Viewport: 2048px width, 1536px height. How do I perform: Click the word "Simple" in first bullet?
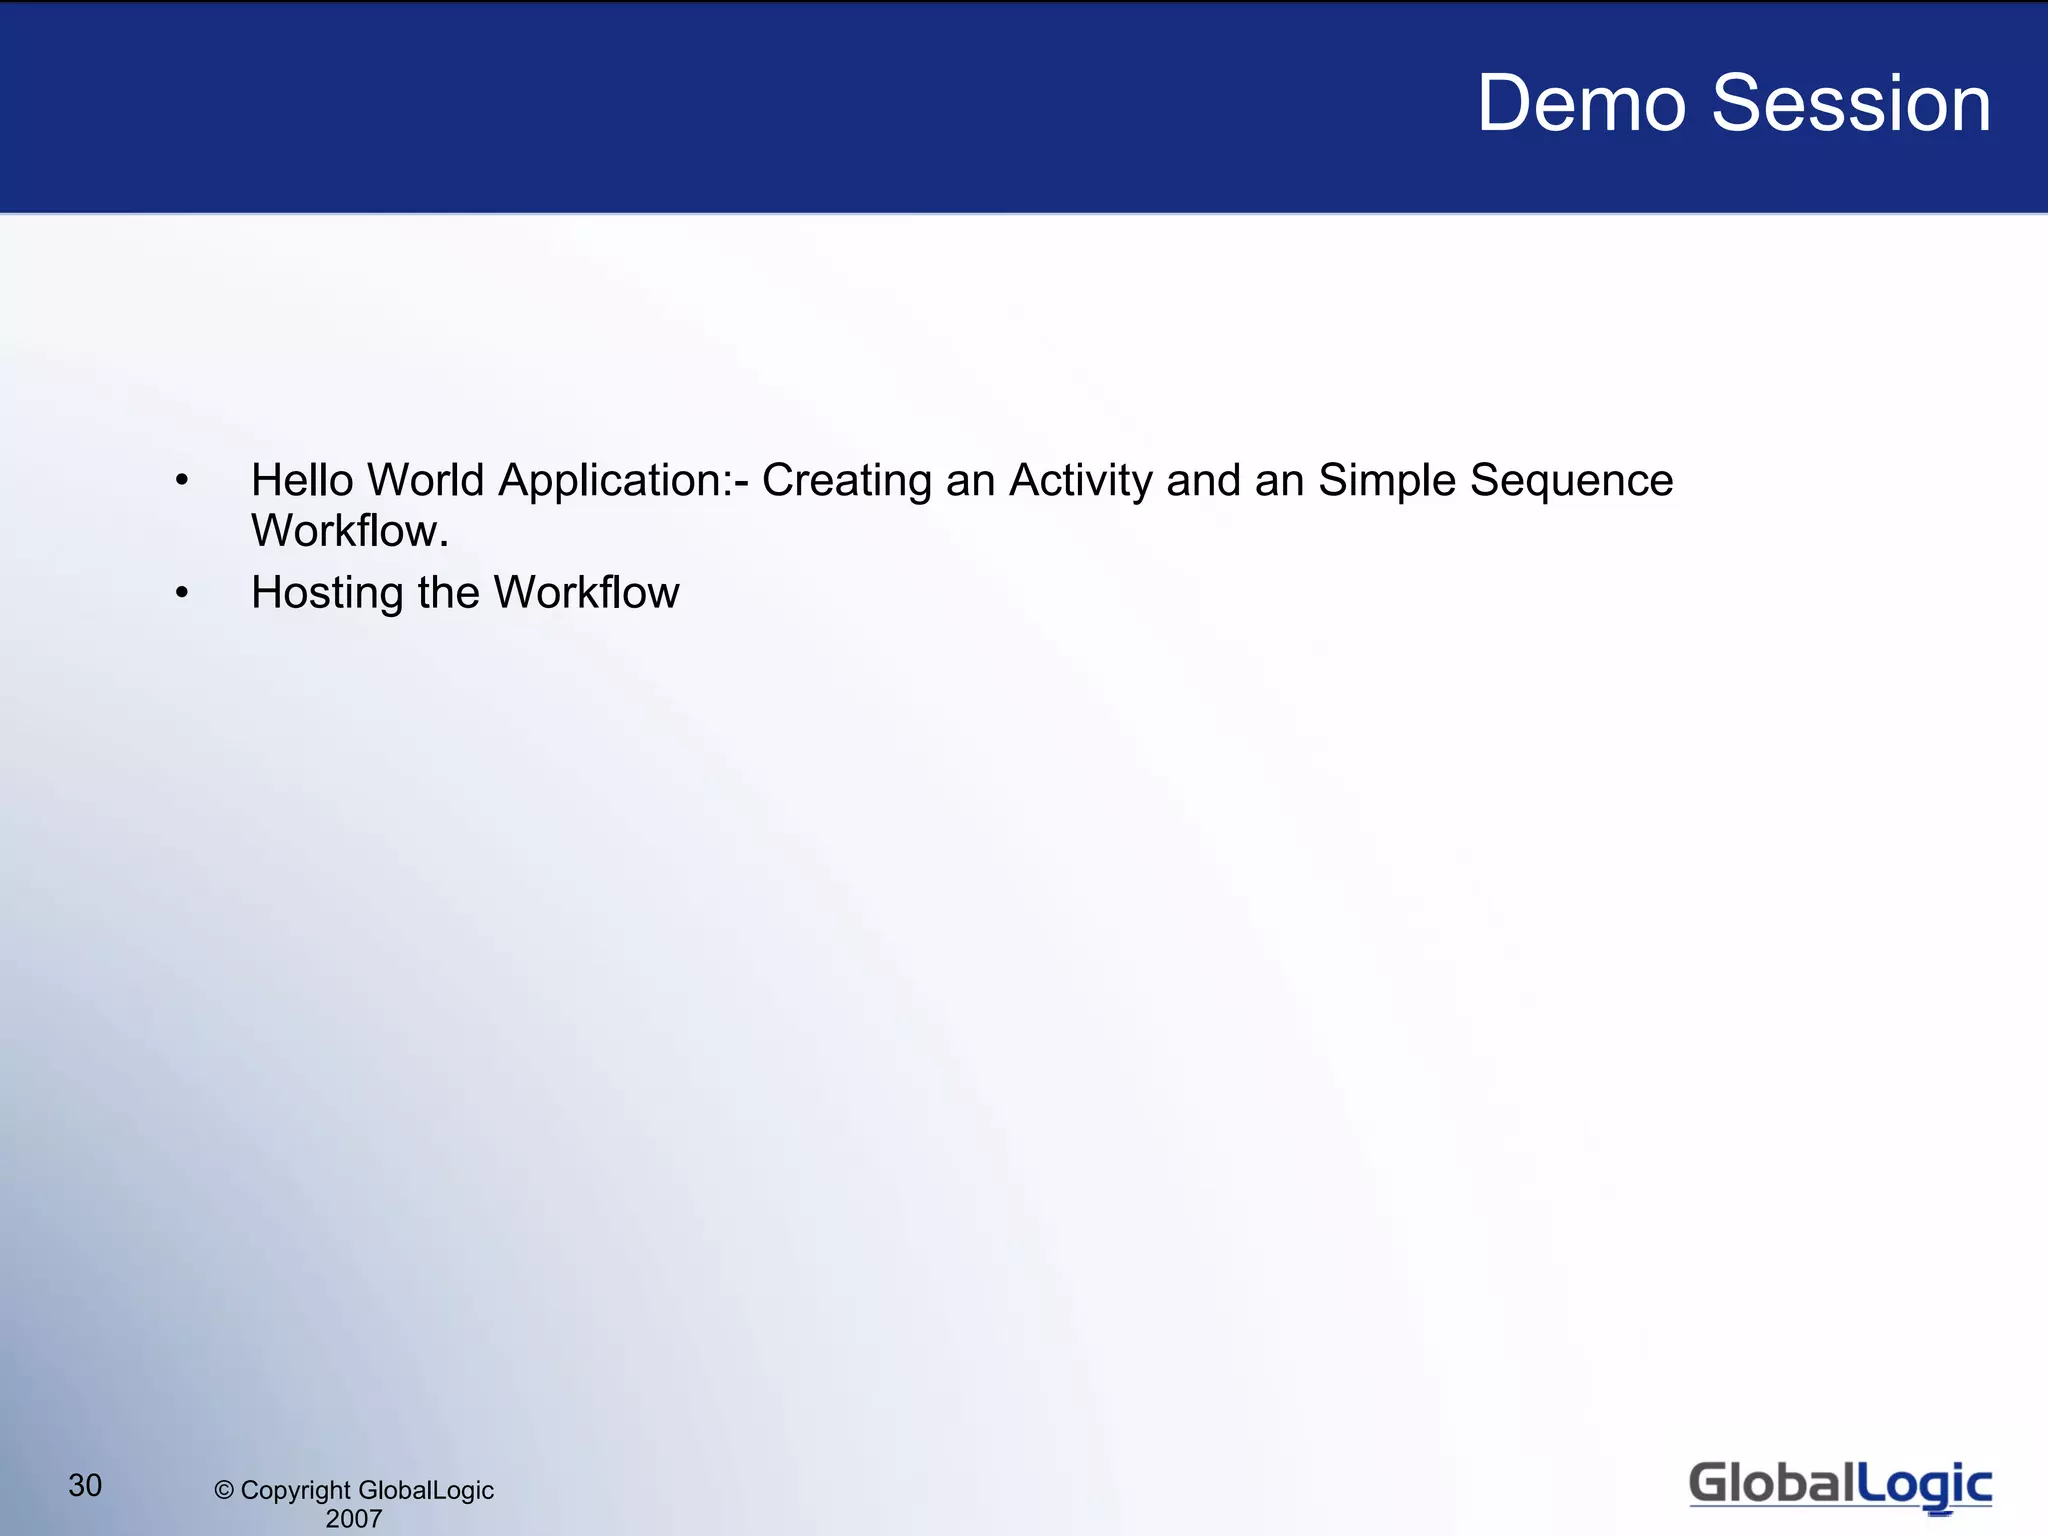coord(1386,482)
